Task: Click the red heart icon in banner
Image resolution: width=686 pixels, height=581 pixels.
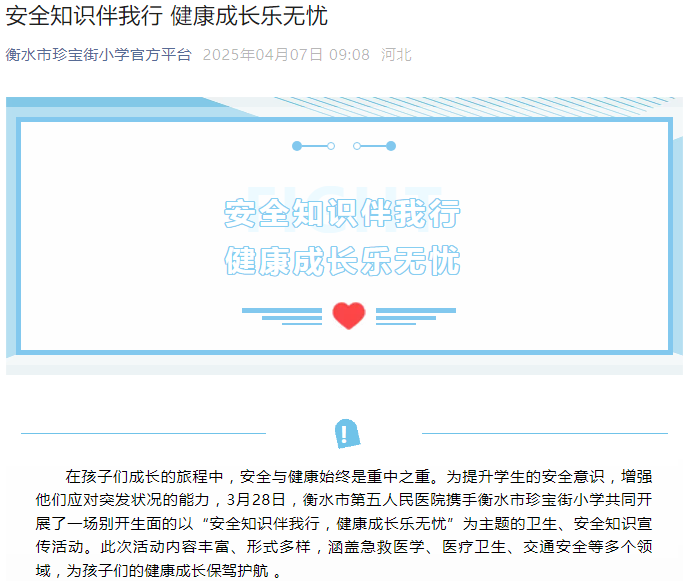Action: pyautogui.click(x=349, y=315)
